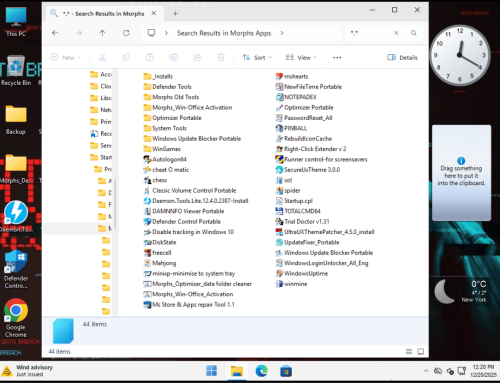Close the Search Results tab
The width and height of the screenshot is (500, 383).
(x=154, y=13)
